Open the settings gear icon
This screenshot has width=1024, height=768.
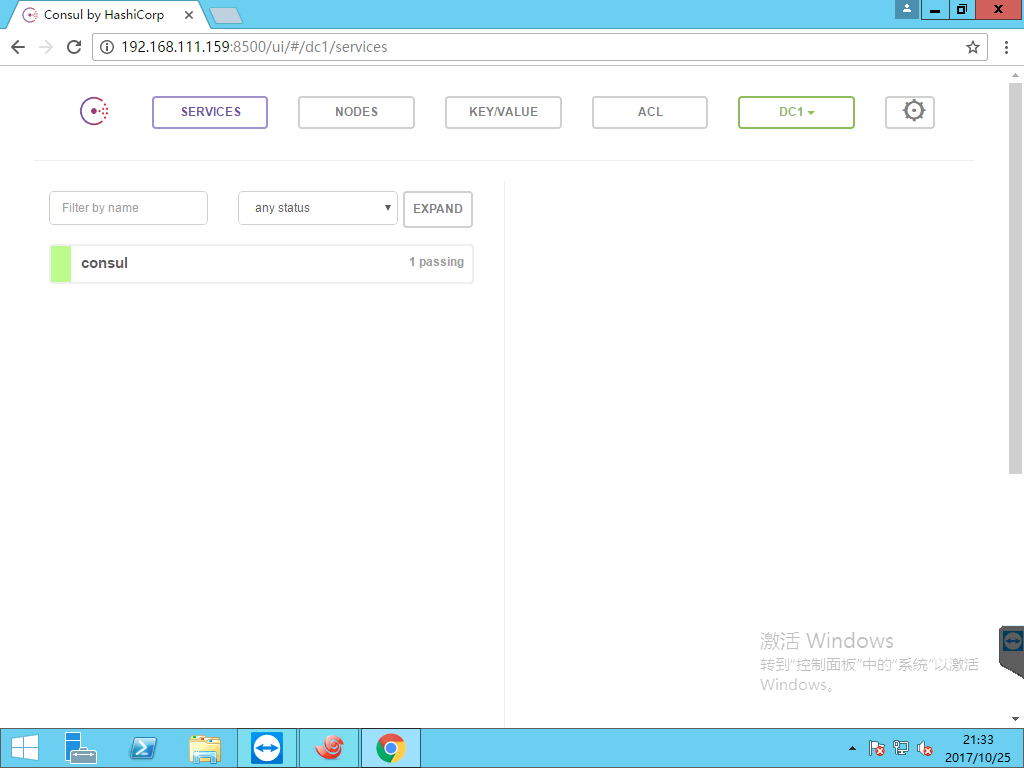(910, 112)
